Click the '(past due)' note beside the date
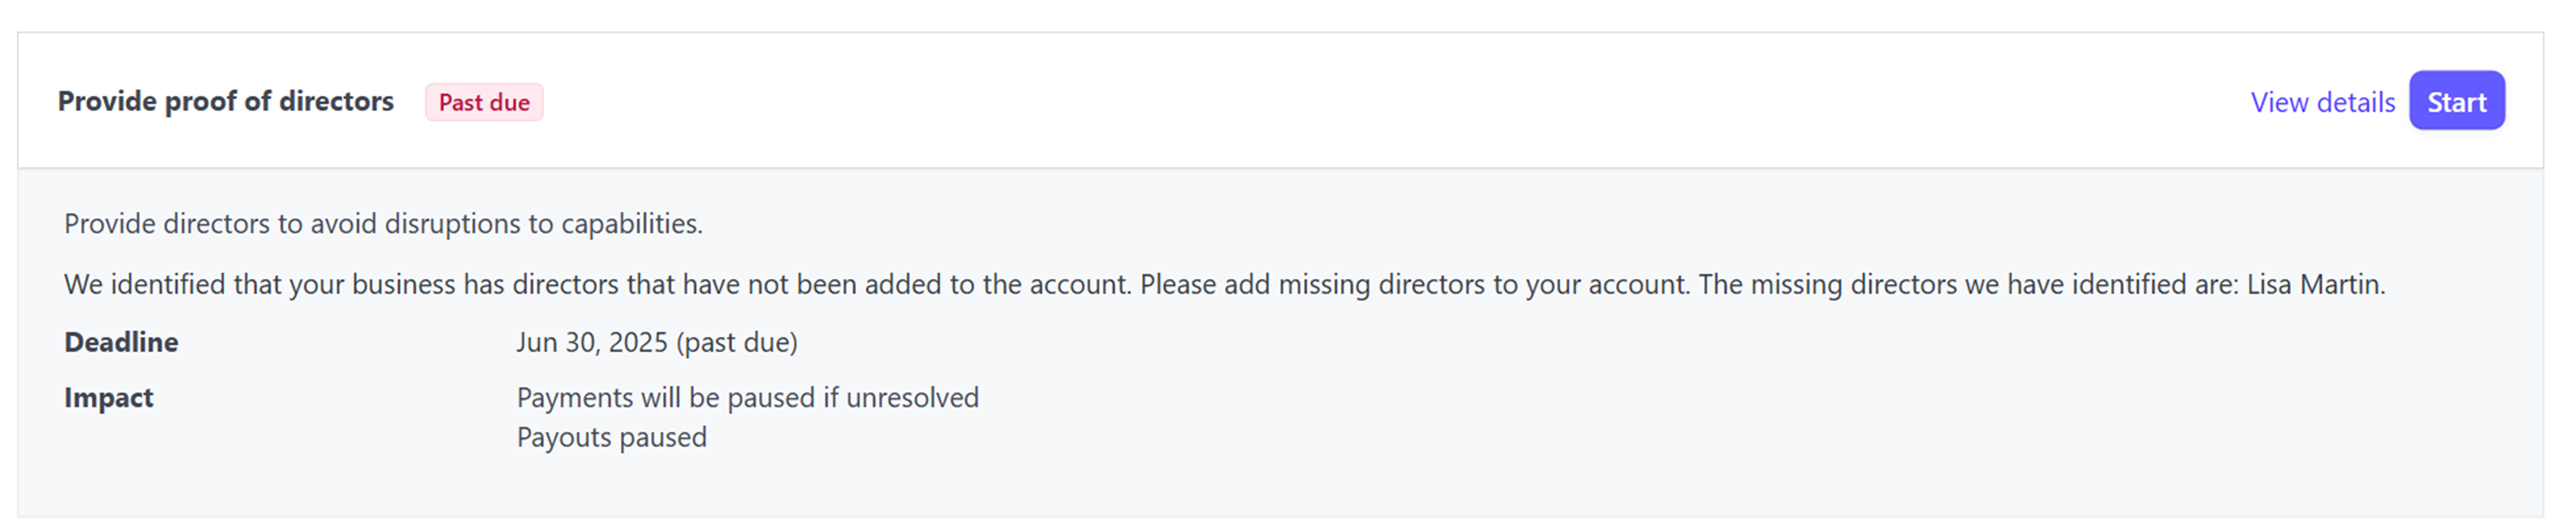 point(737,342)
